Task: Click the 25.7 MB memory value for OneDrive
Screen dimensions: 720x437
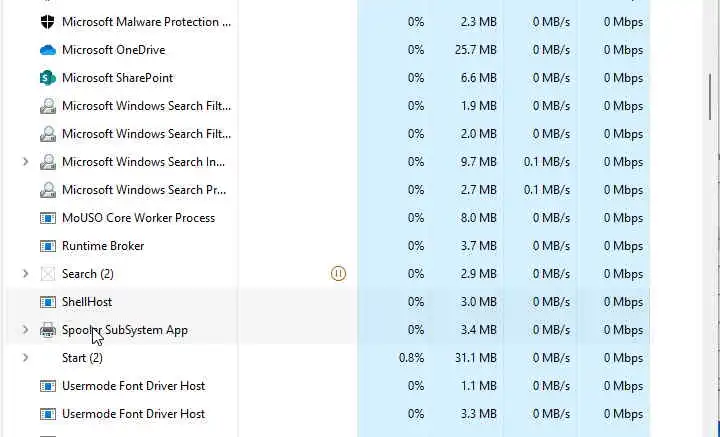Action: click(x=475, y=50)
